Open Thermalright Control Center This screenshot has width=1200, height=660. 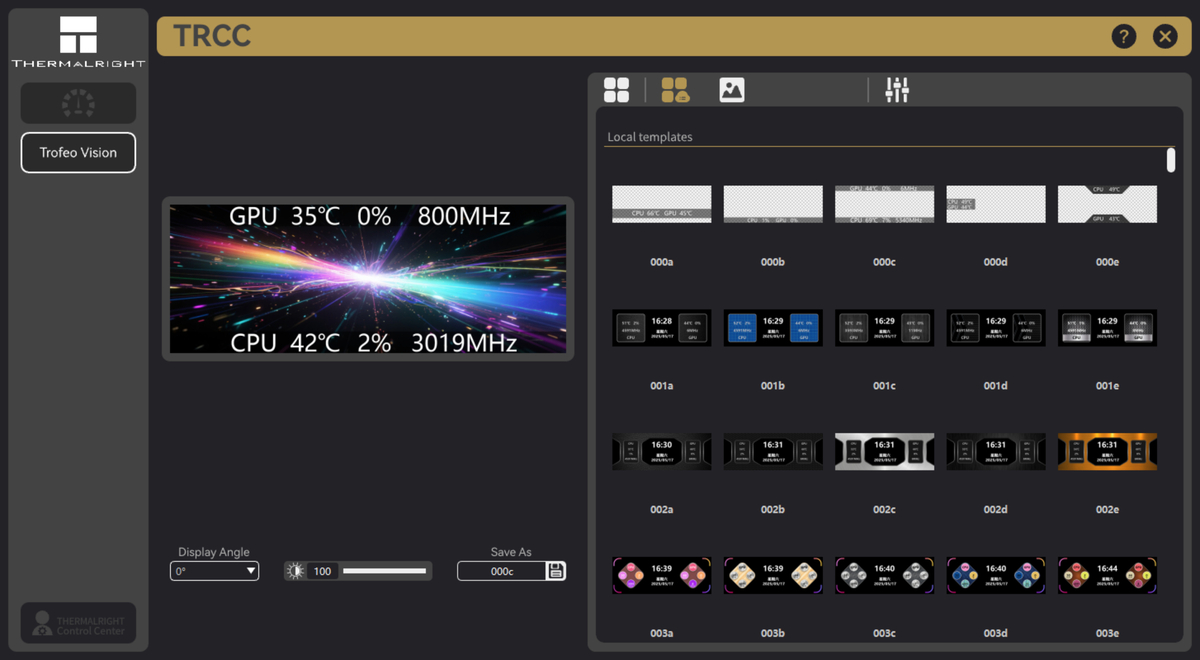(78, 623)
